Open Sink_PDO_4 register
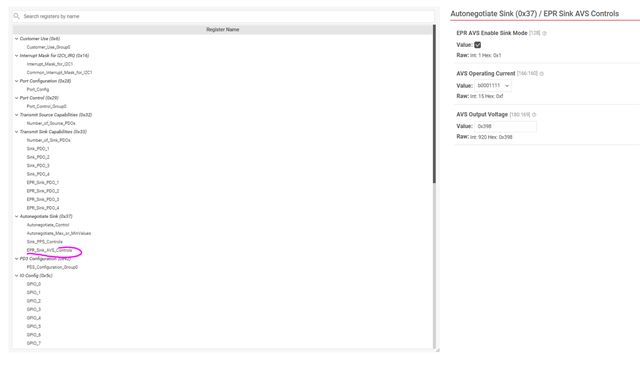This screenshot has width=640, height=385. tap(38, 174)
